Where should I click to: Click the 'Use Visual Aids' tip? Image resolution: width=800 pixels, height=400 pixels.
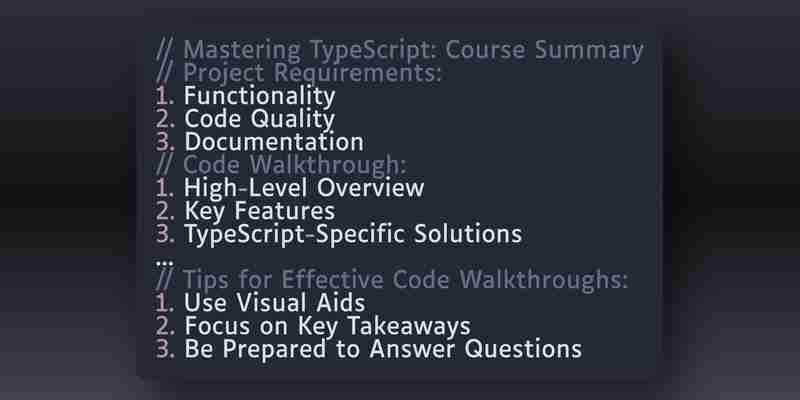(274, 303)
